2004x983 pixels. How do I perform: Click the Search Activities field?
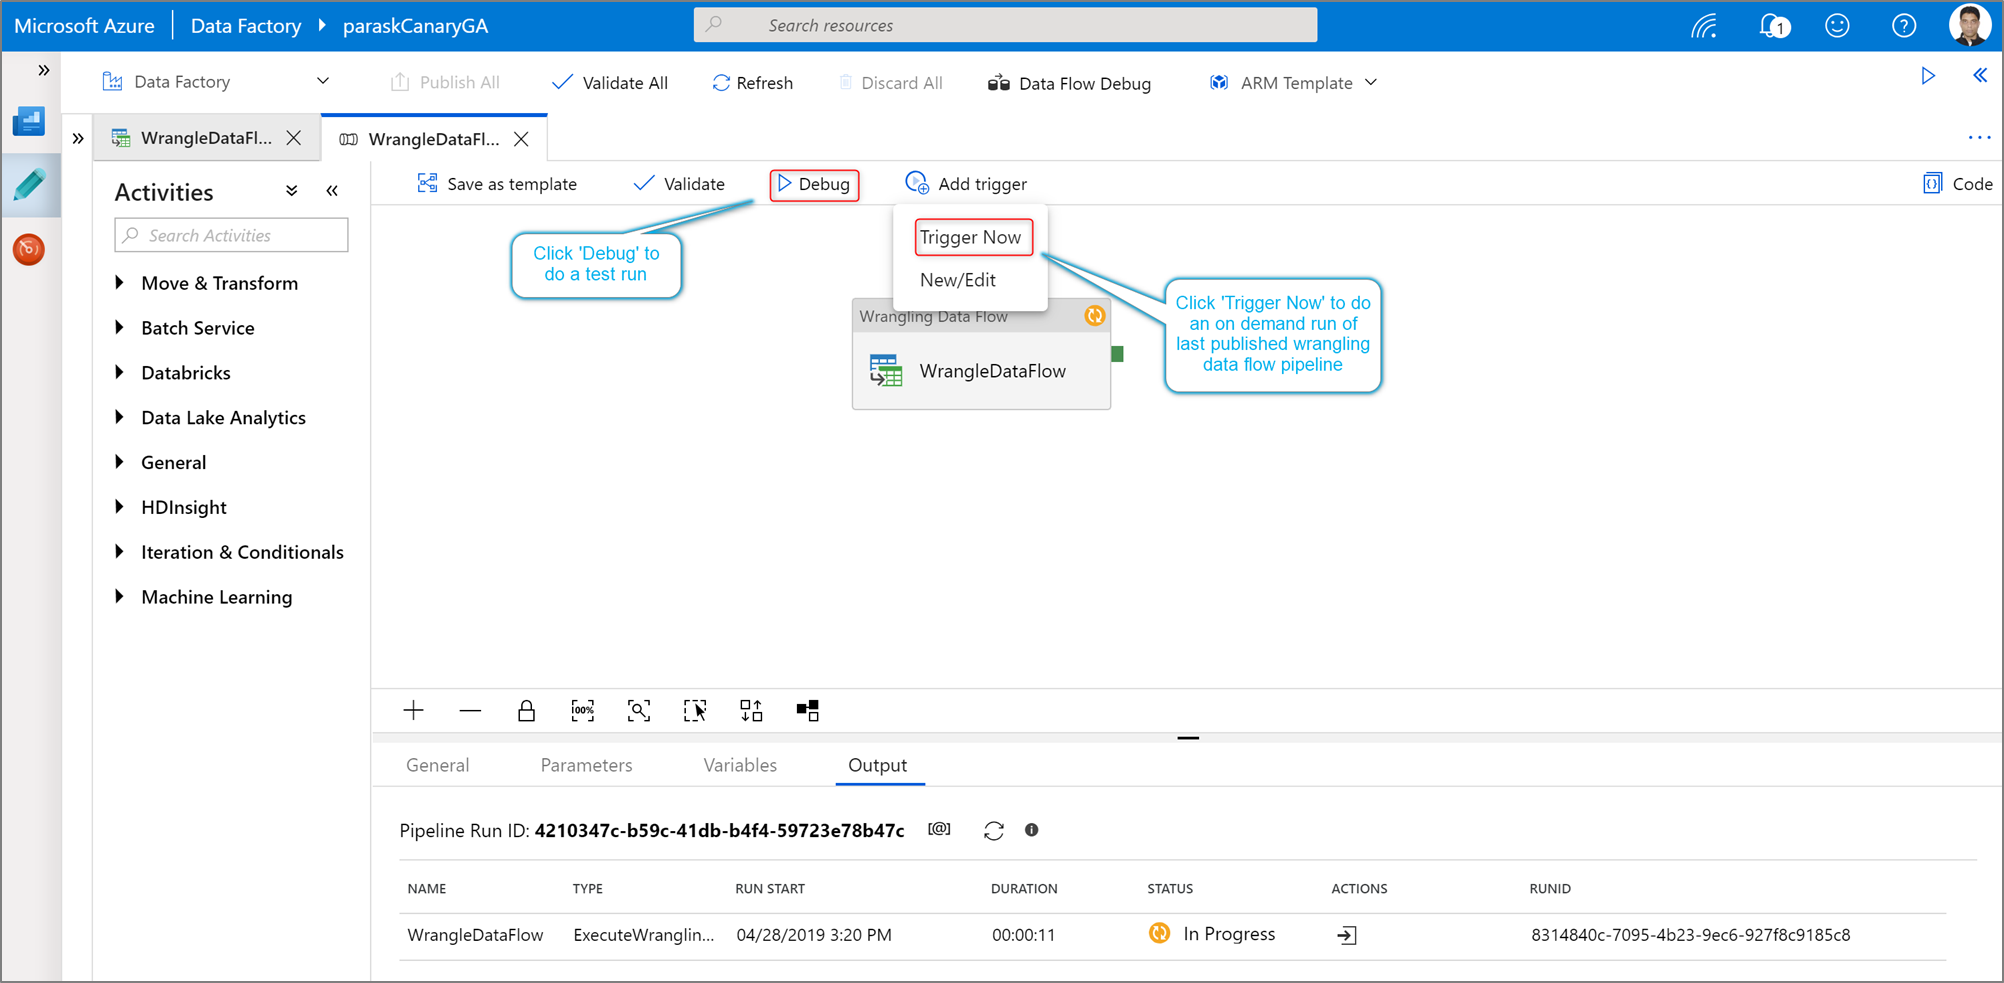click(x=232, y=235)
